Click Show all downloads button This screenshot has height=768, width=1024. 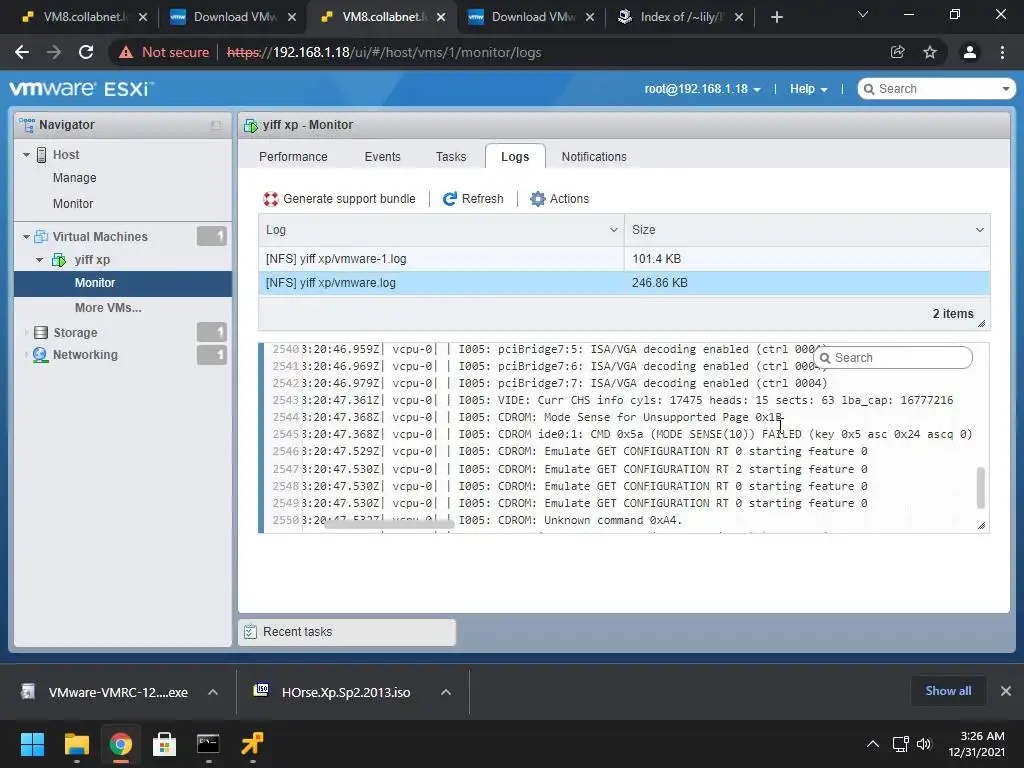(948, 691)
